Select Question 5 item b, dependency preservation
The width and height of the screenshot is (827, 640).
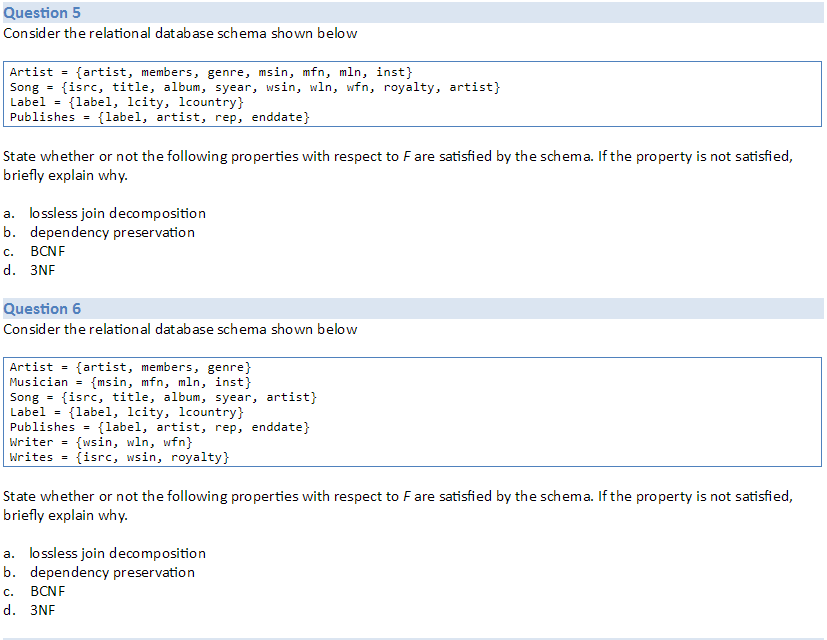point(112,232)
